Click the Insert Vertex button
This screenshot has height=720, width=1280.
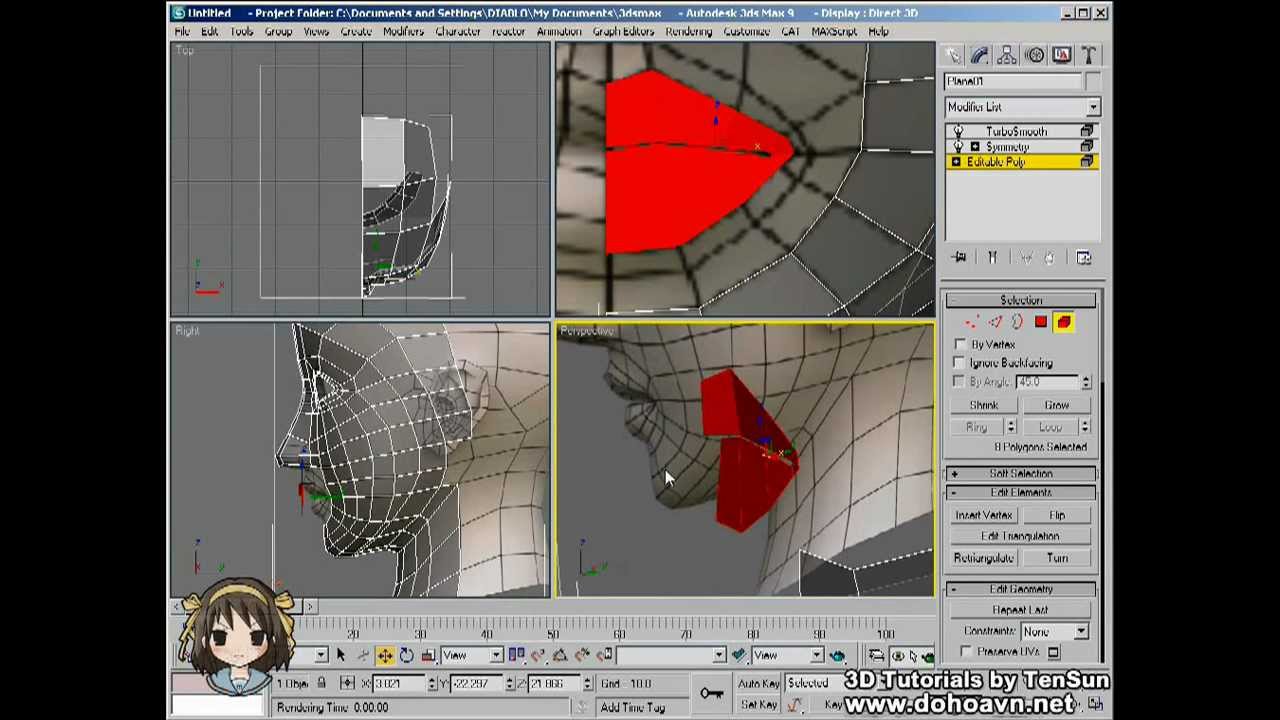(x=983, y=515)
